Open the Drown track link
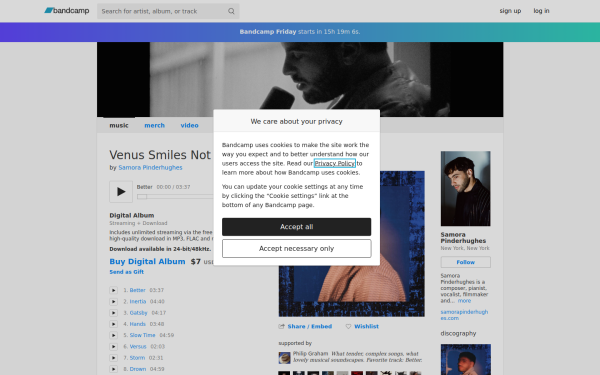The image size is (600, 375). [x=138, y=369]
